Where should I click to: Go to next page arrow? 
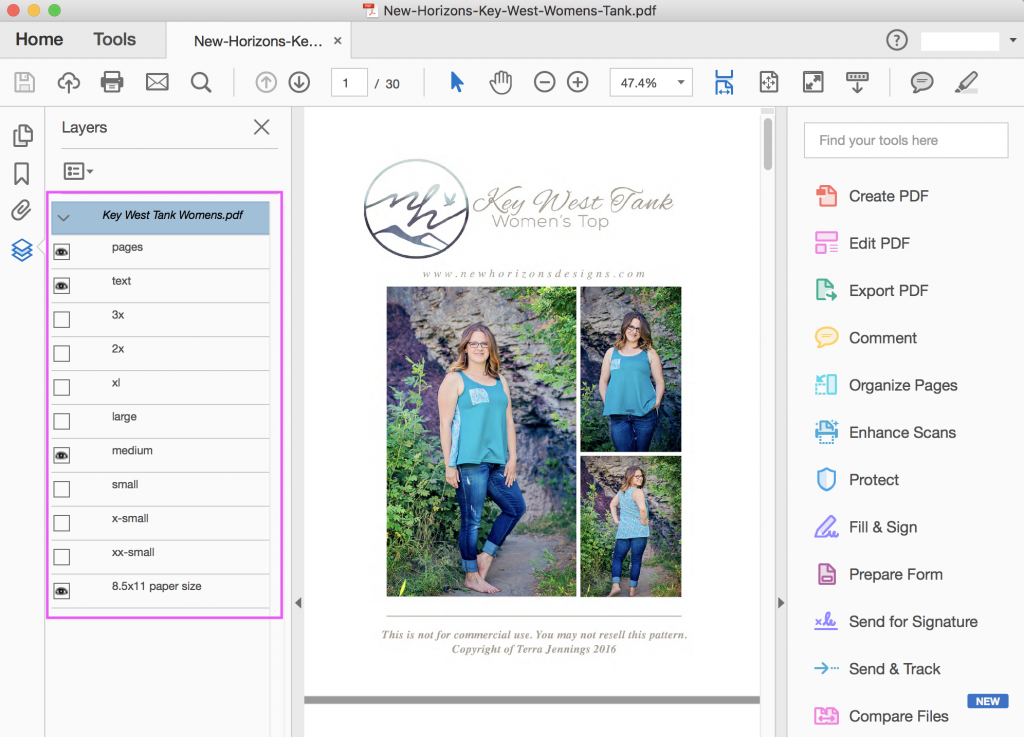tap(299, 82)
